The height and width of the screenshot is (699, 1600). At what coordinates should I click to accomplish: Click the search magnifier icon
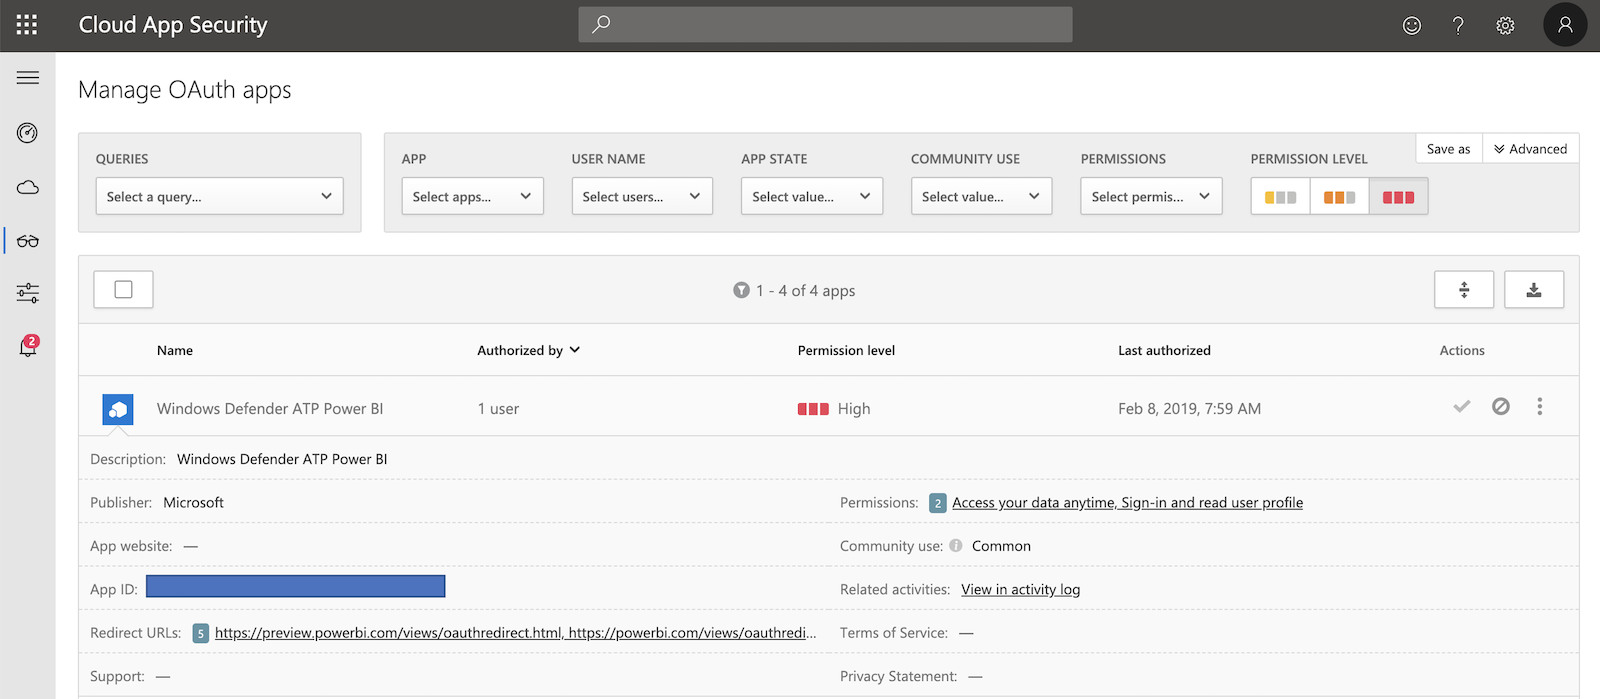click(x=601, y=24)
